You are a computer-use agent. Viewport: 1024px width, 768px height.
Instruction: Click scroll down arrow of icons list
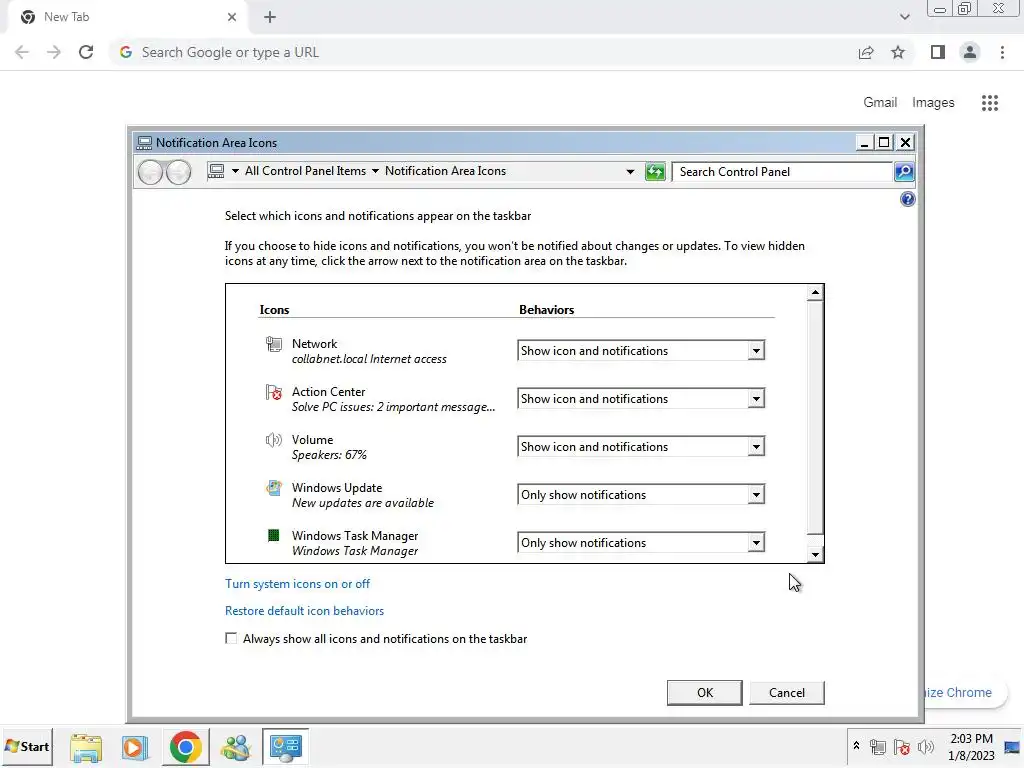click(x=815, y=555)
